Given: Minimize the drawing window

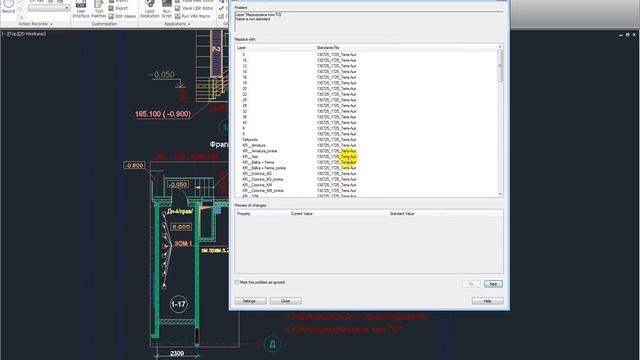Looking at the screenshot, I should (x=621, y=35).
